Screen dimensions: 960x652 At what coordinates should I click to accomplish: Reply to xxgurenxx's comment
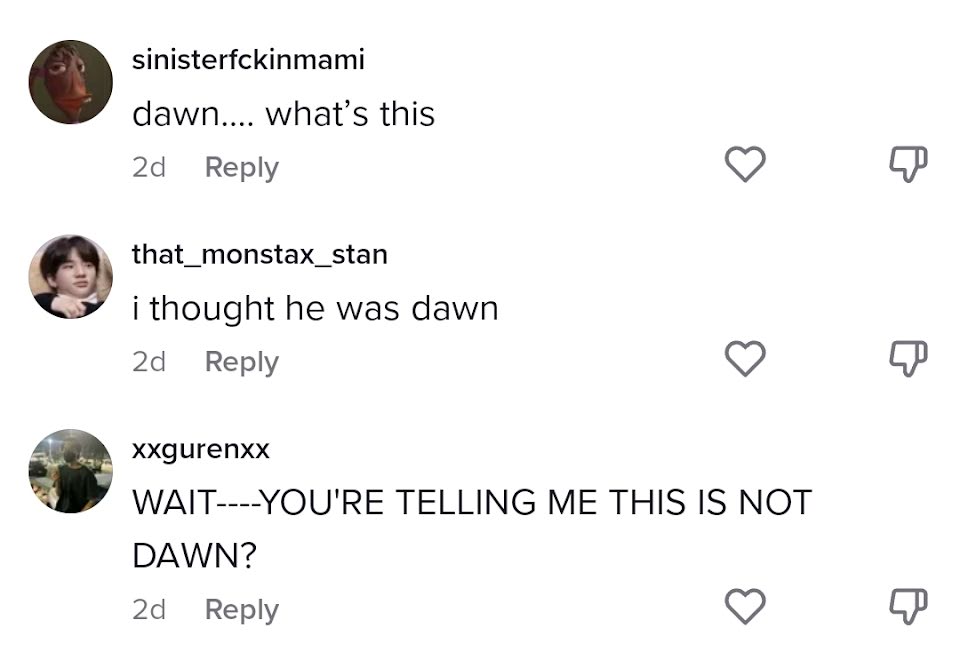241,609
